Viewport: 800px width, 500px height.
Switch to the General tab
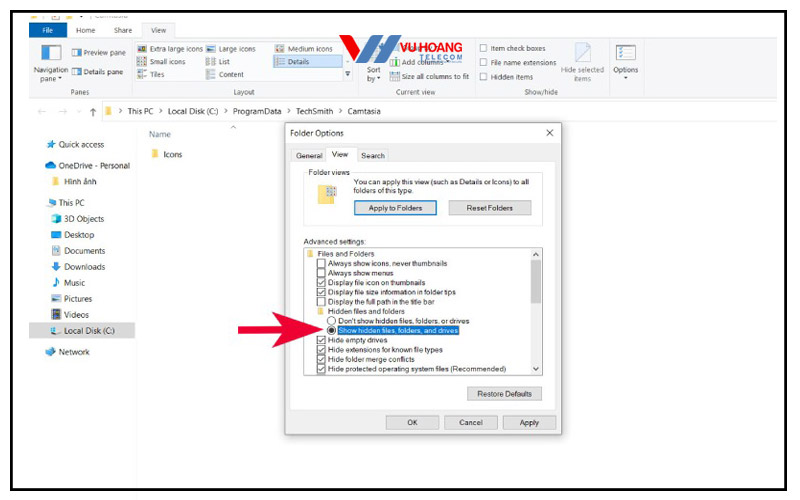coord(309,156)
